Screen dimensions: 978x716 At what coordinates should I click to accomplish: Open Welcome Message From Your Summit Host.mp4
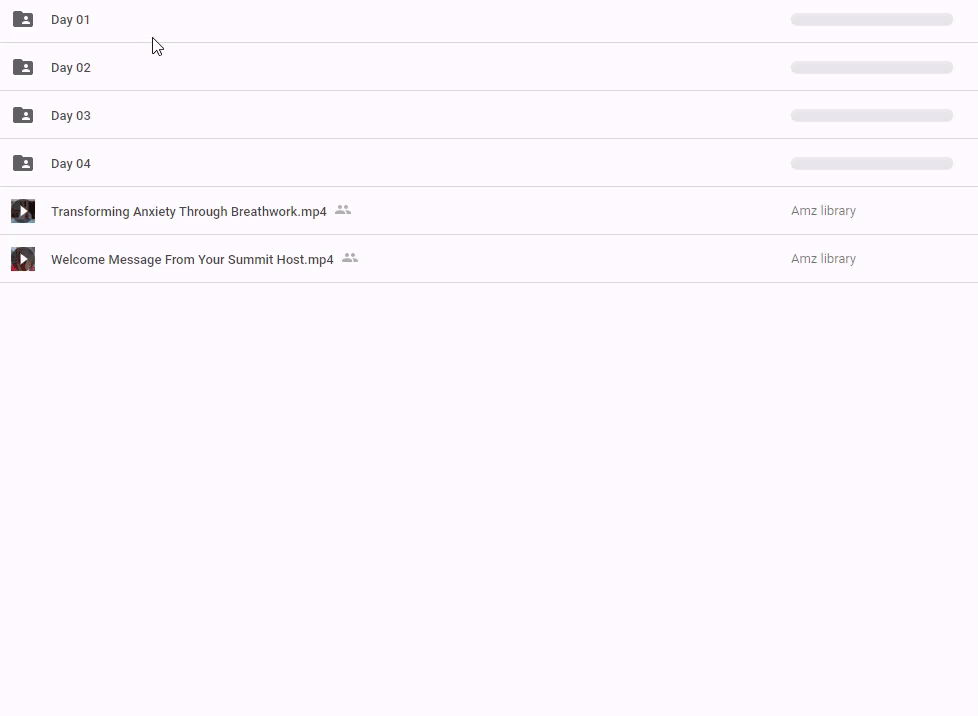point(192,260)
